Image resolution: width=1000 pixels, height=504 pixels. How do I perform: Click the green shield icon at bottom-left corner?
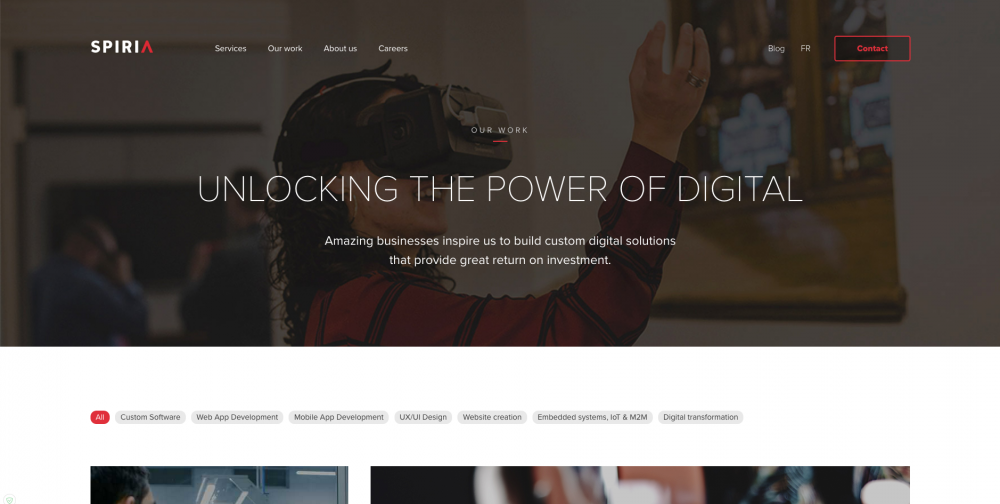tap(9, 500)
